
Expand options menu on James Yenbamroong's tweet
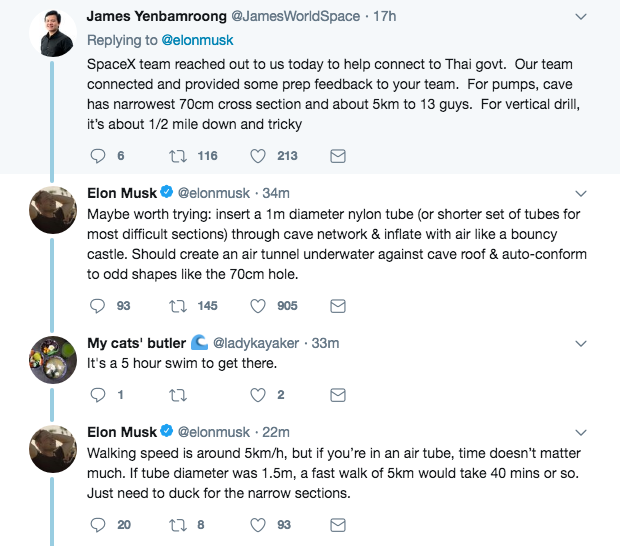point(581,17)
